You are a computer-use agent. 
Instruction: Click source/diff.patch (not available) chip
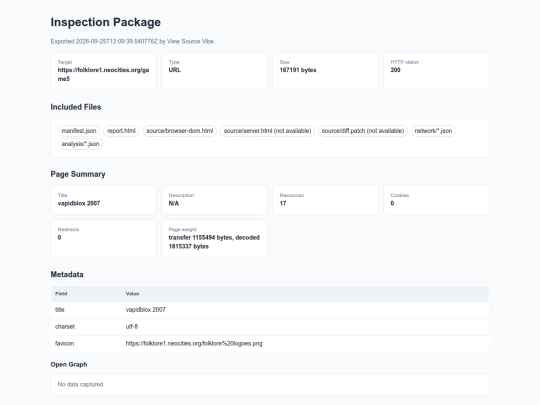click(x=363, y=131)
